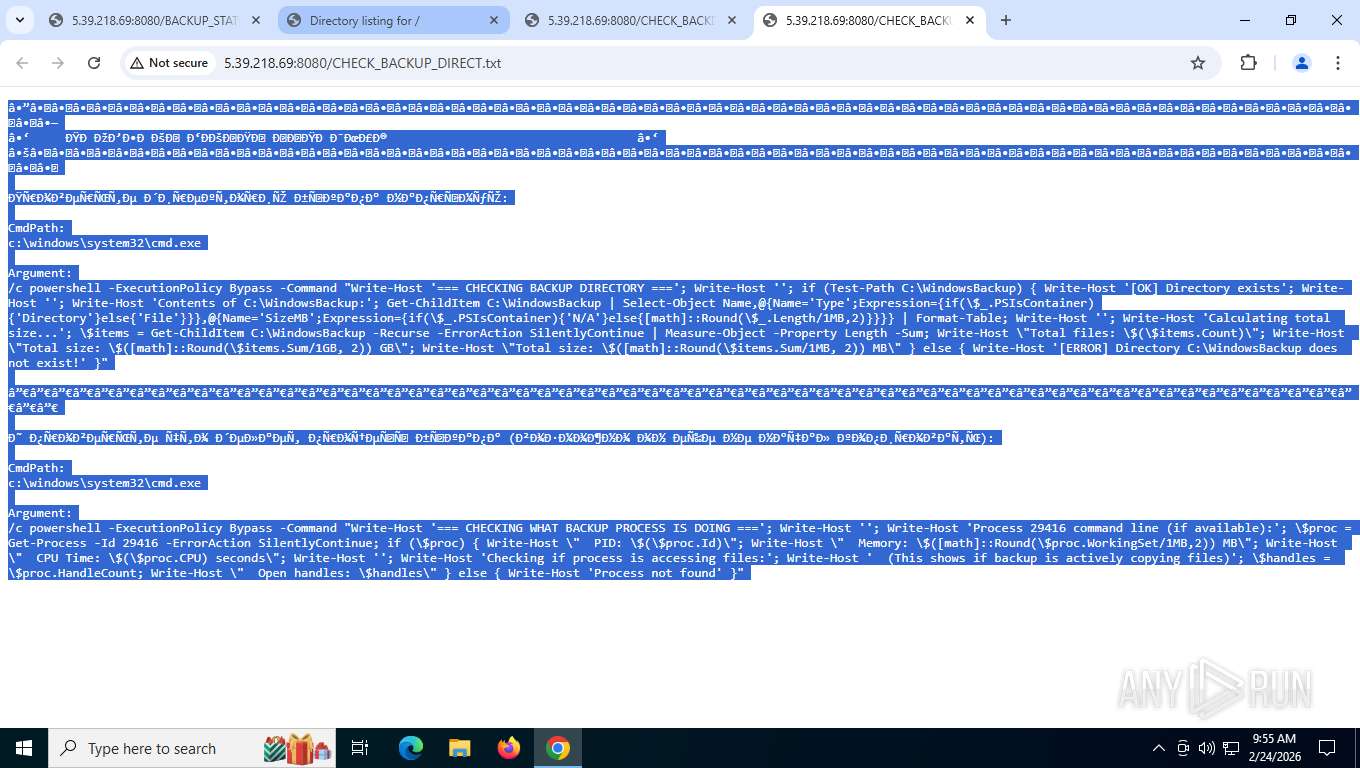Click the taskbar search box

pos(193,748)
